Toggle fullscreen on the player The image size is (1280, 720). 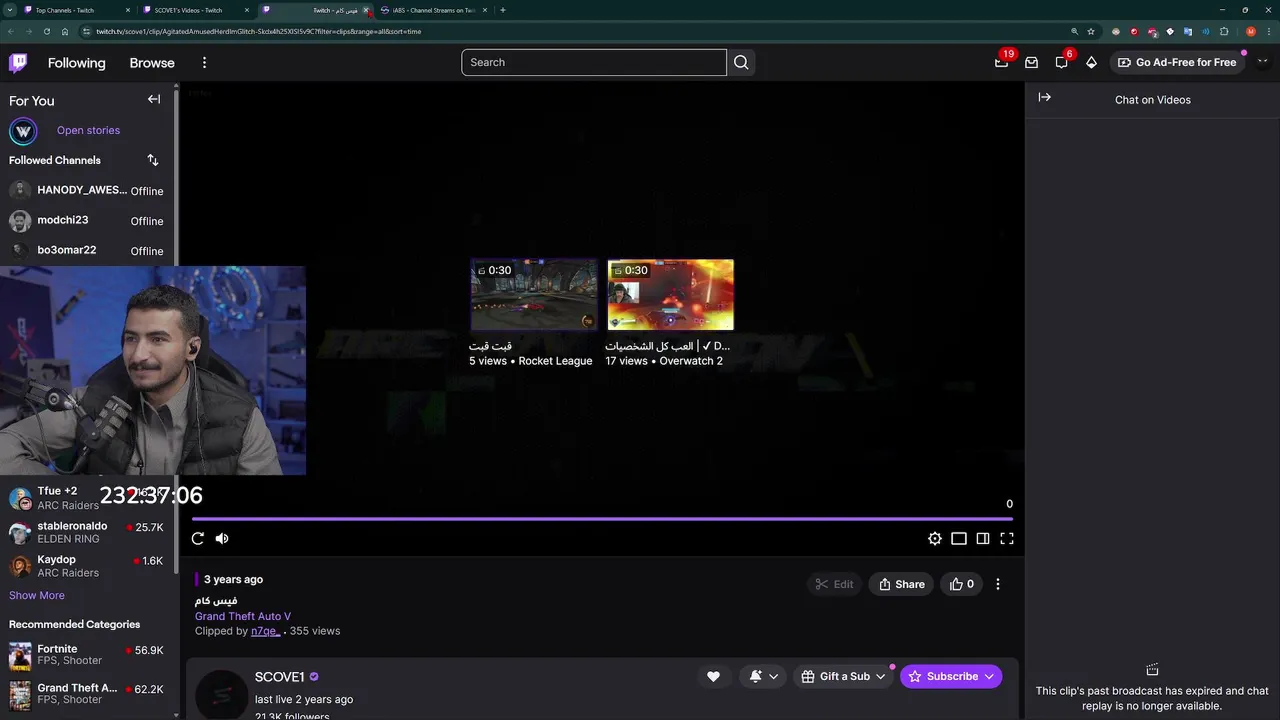coord(1007,538)
